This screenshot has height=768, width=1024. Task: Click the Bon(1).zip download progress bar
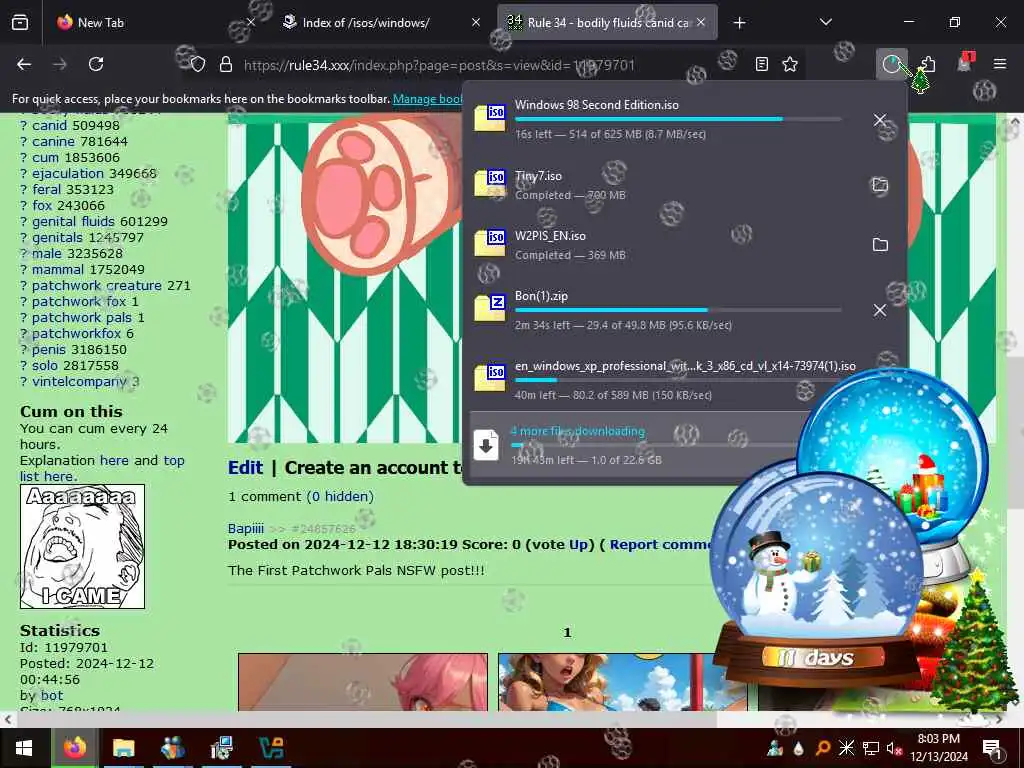tap(678, 310)
